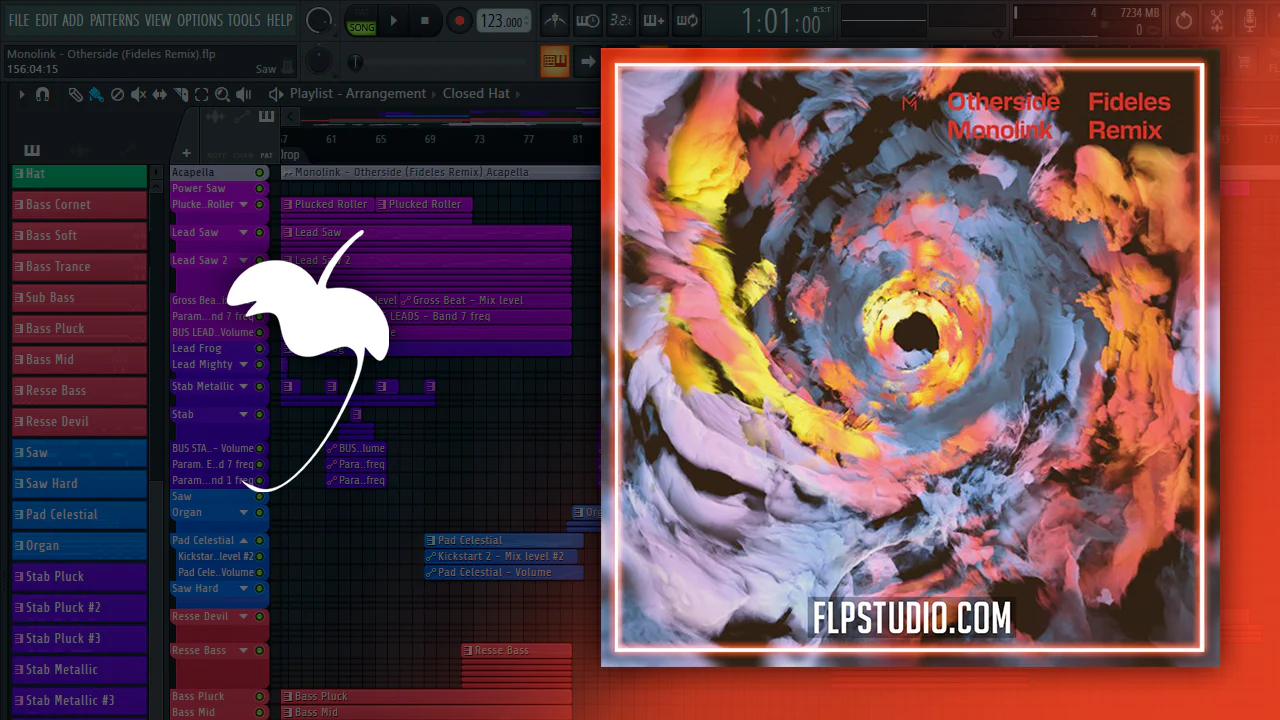This screenshot has height=720, width=1280.
Task: Select the Draw pencil tool in playlist toolbar
Action: pos(75,94)
